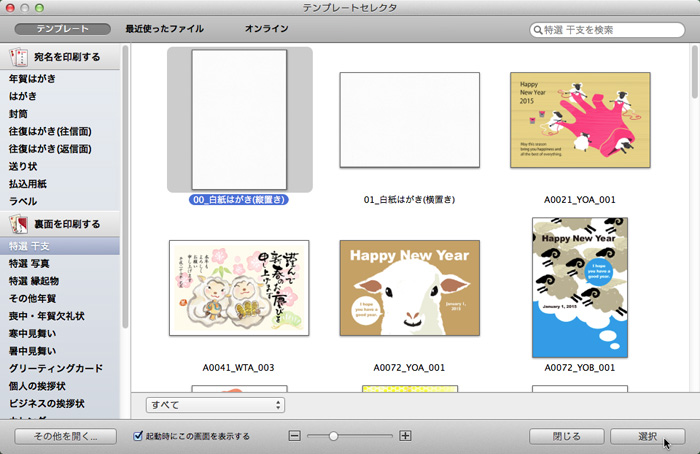Switch to the オンライン tab
700x454 pixels.
(x=267, y=30)
